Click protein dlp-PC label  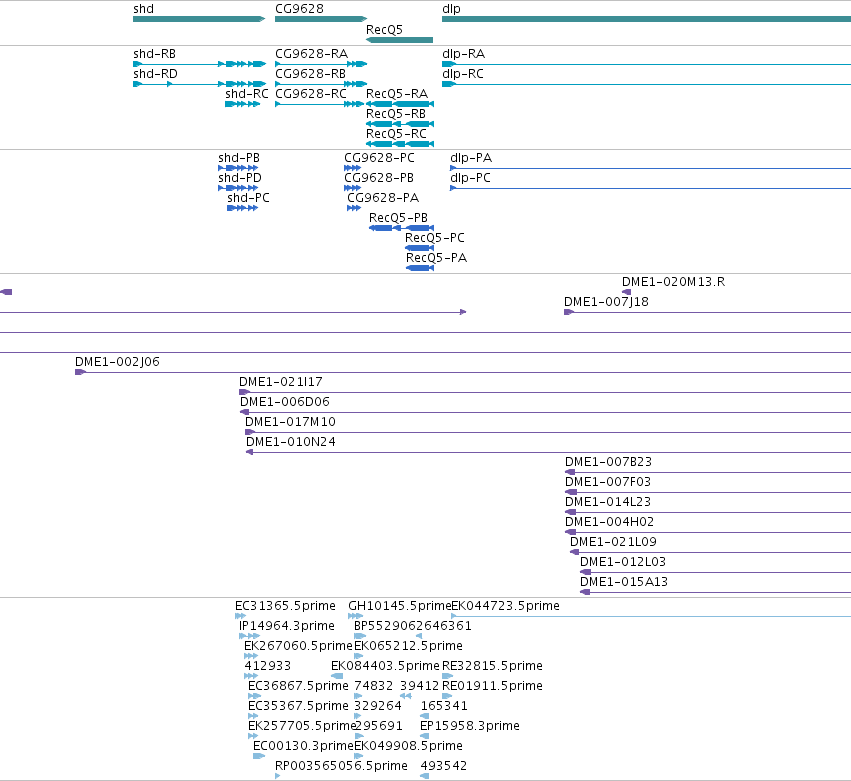point(471,179)
